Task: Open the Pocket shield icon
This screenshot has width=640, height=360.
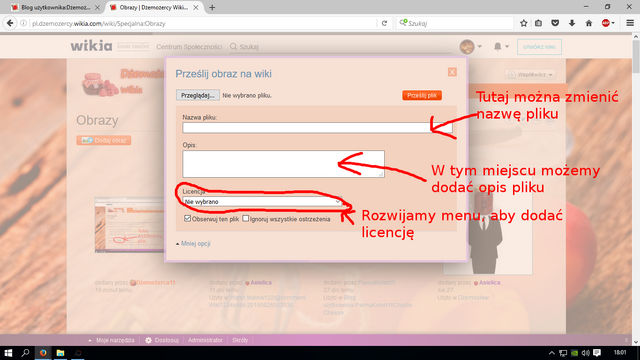Action: tap(555, 23)
